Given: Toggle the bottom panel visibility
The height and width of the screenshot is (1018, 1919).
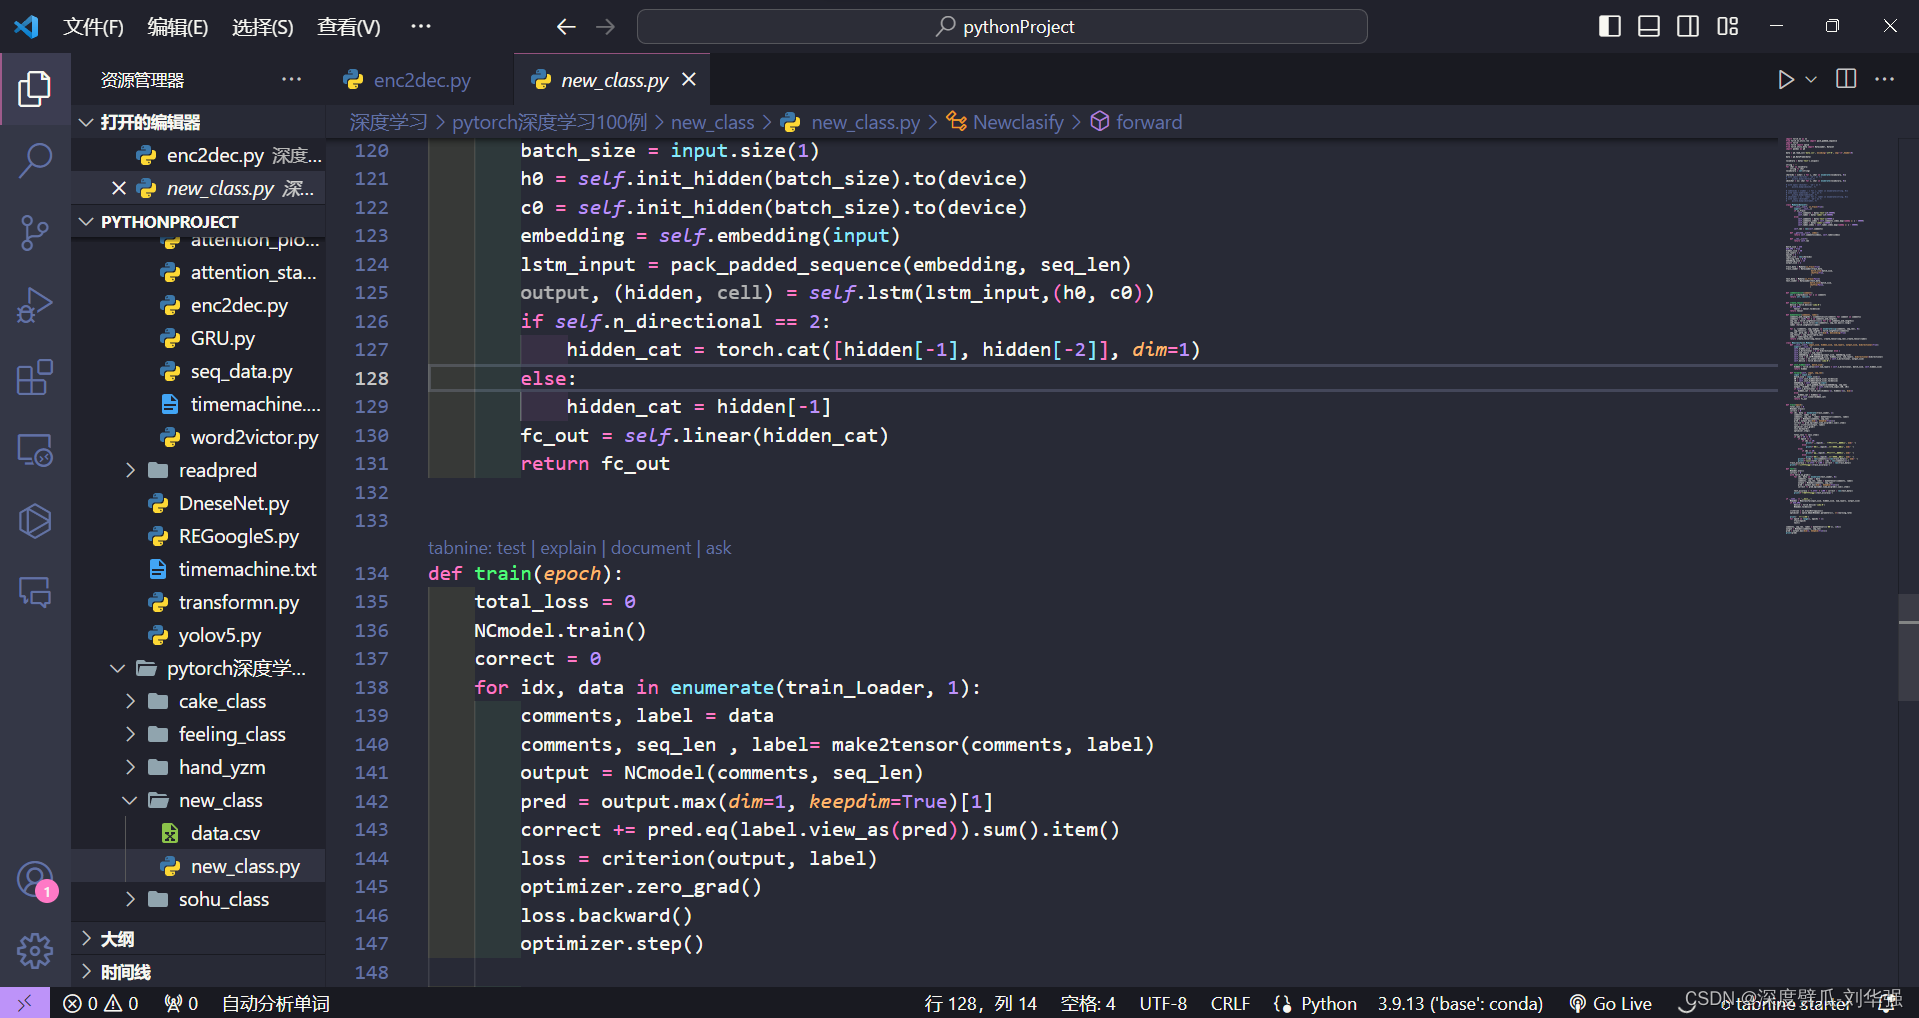Looking at the screenshot, I should click(1647, 26).
